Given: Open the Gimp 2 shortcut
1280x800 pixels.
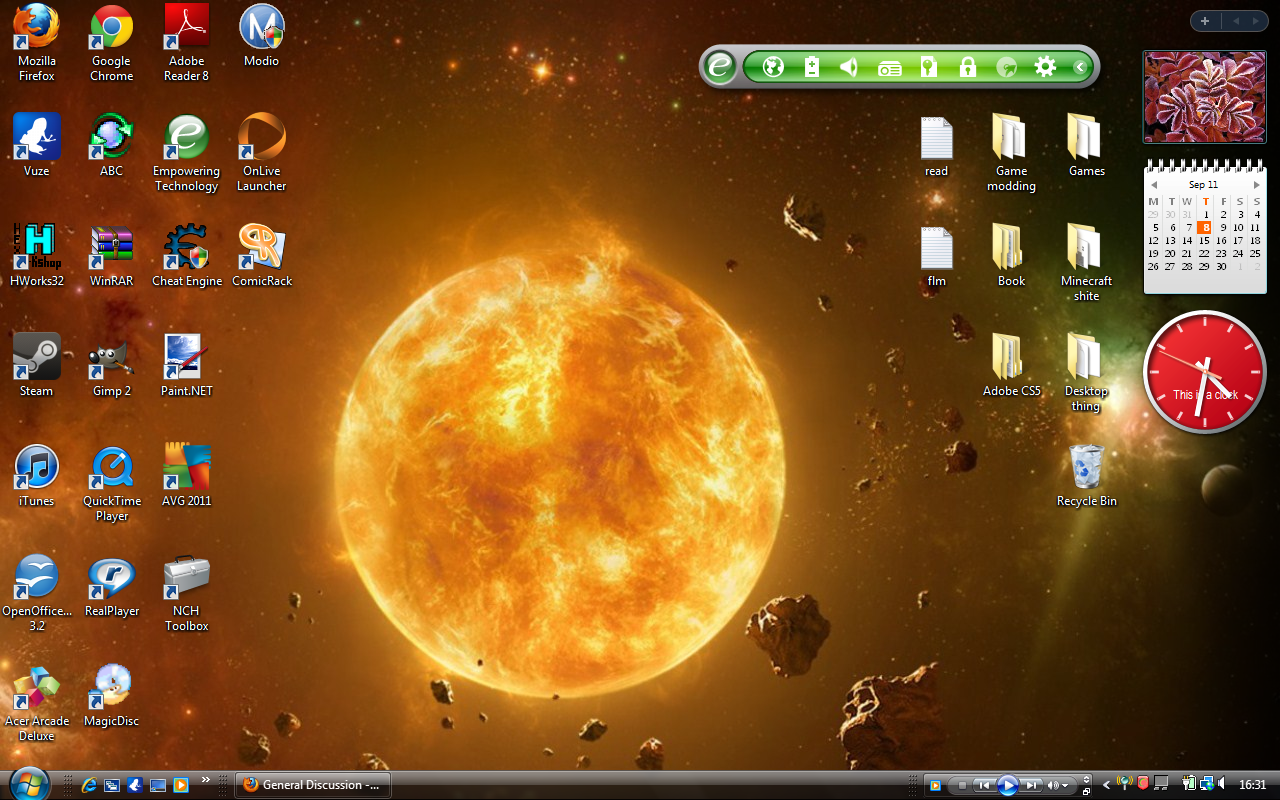Looking at the screenshot, I should point(112,357).
